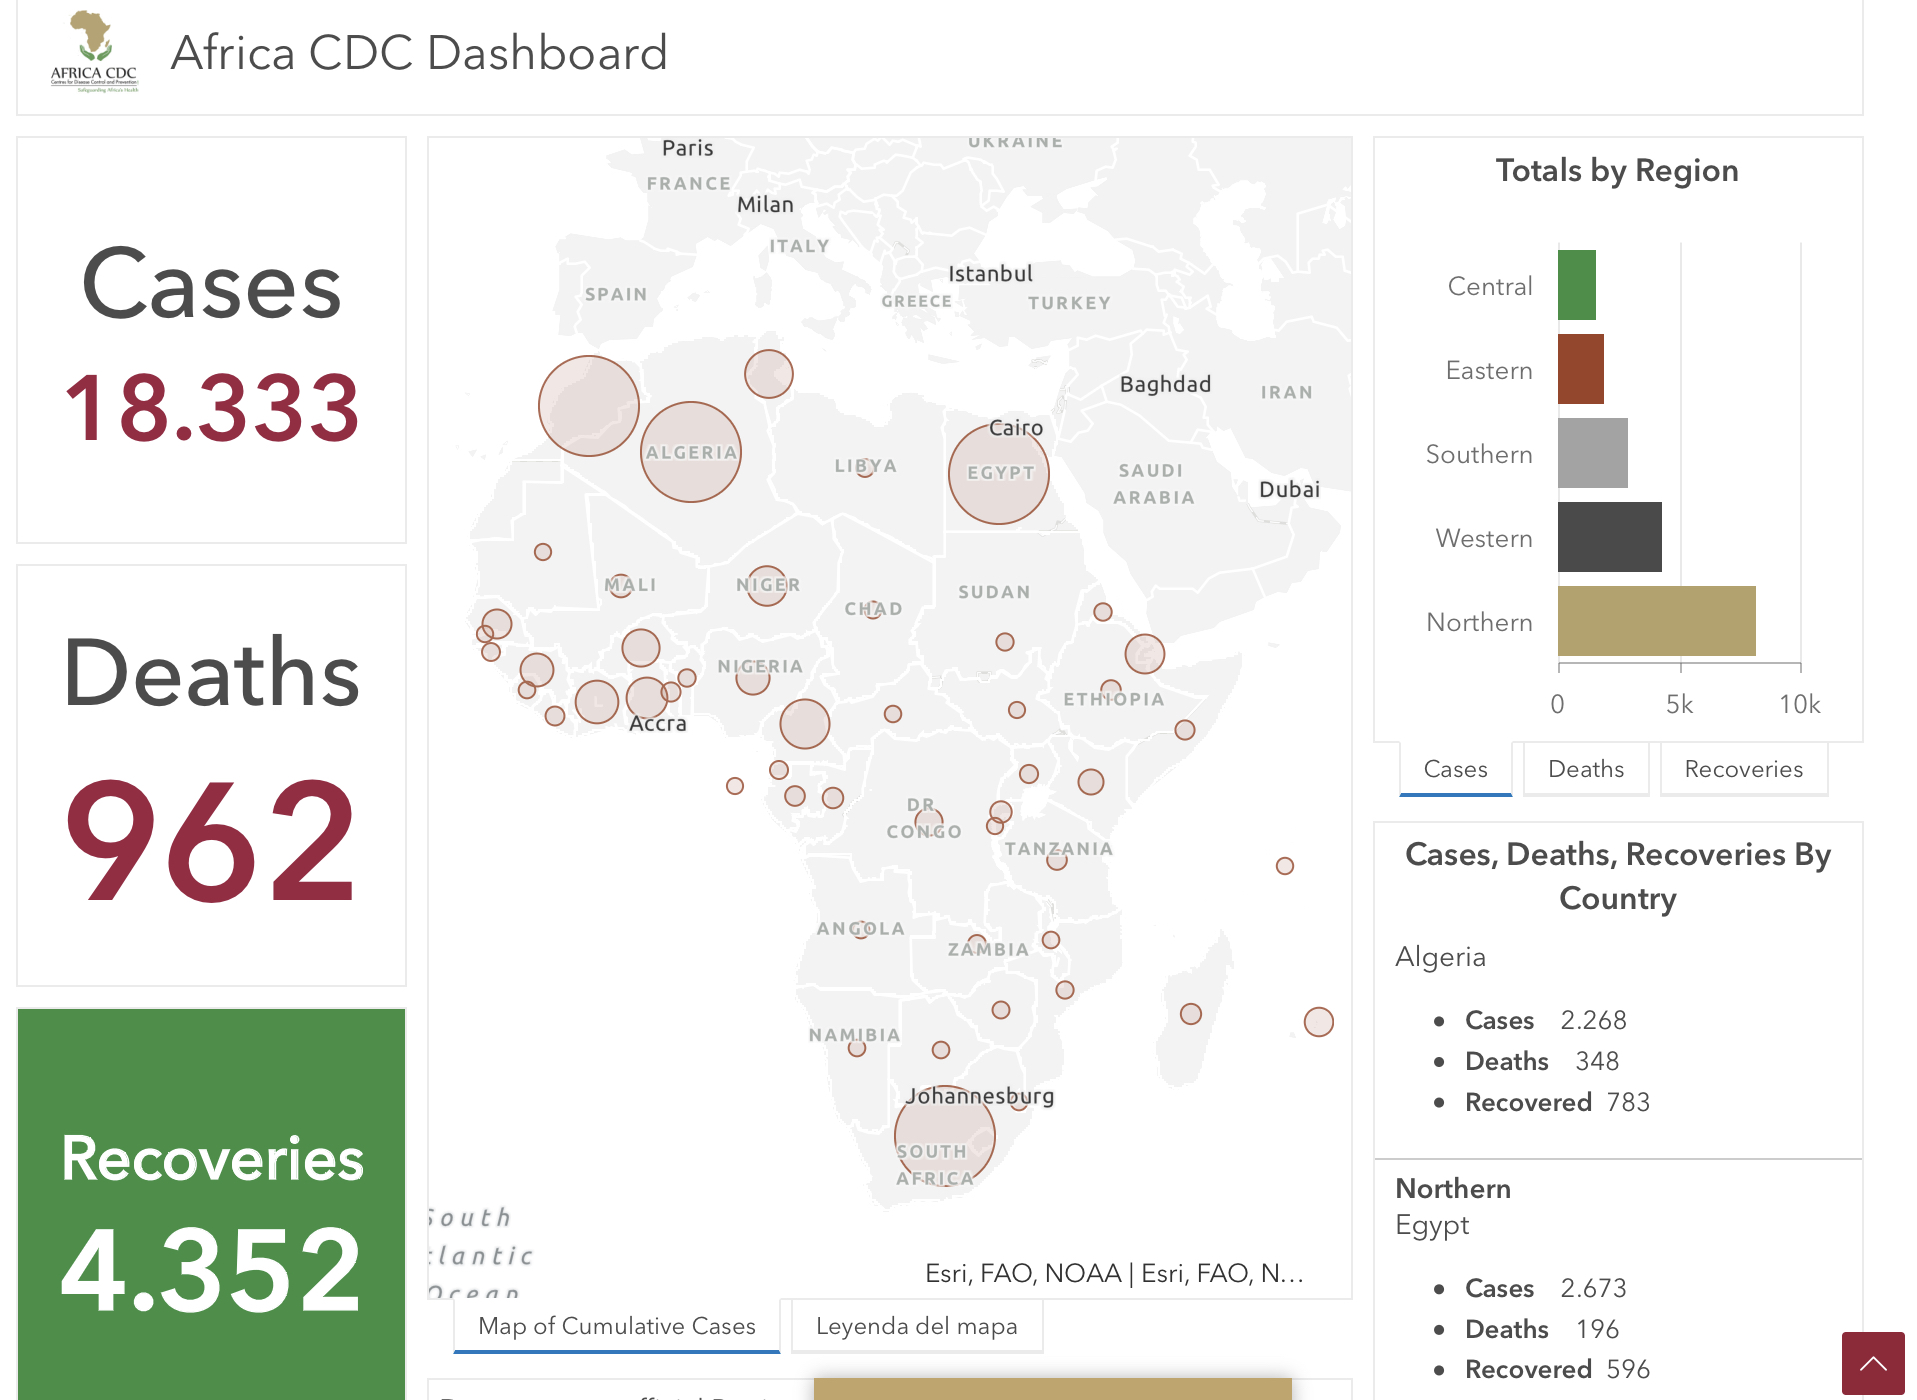Click the Accra label on map
The width and height of the screenshot is (1917, 1400).
[658, 724]
